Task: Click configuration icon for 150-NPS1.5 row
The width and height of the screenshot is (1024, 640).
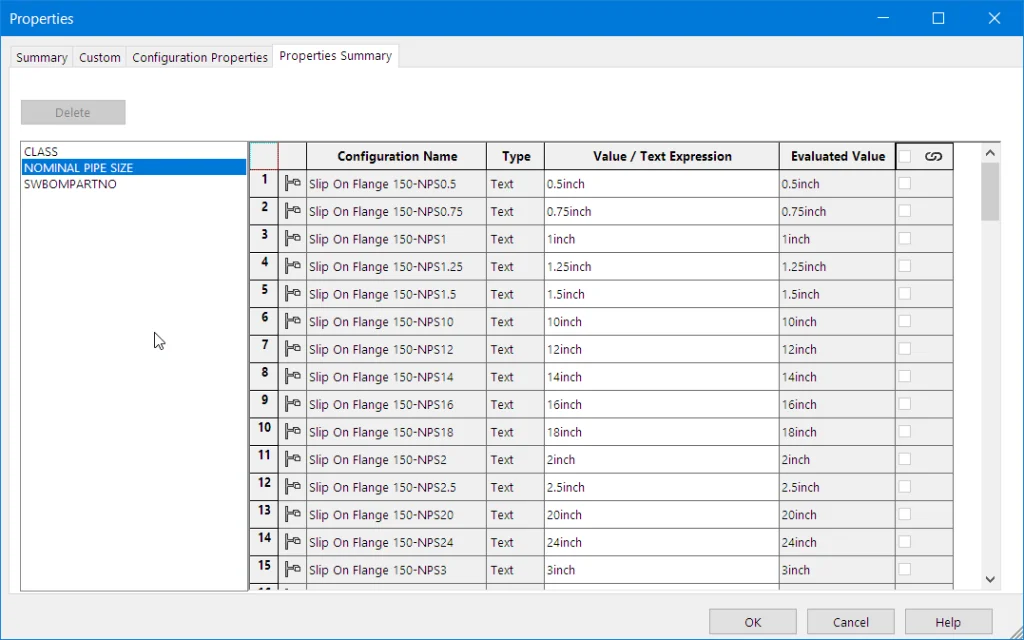Action: click(x=292, y=294)
